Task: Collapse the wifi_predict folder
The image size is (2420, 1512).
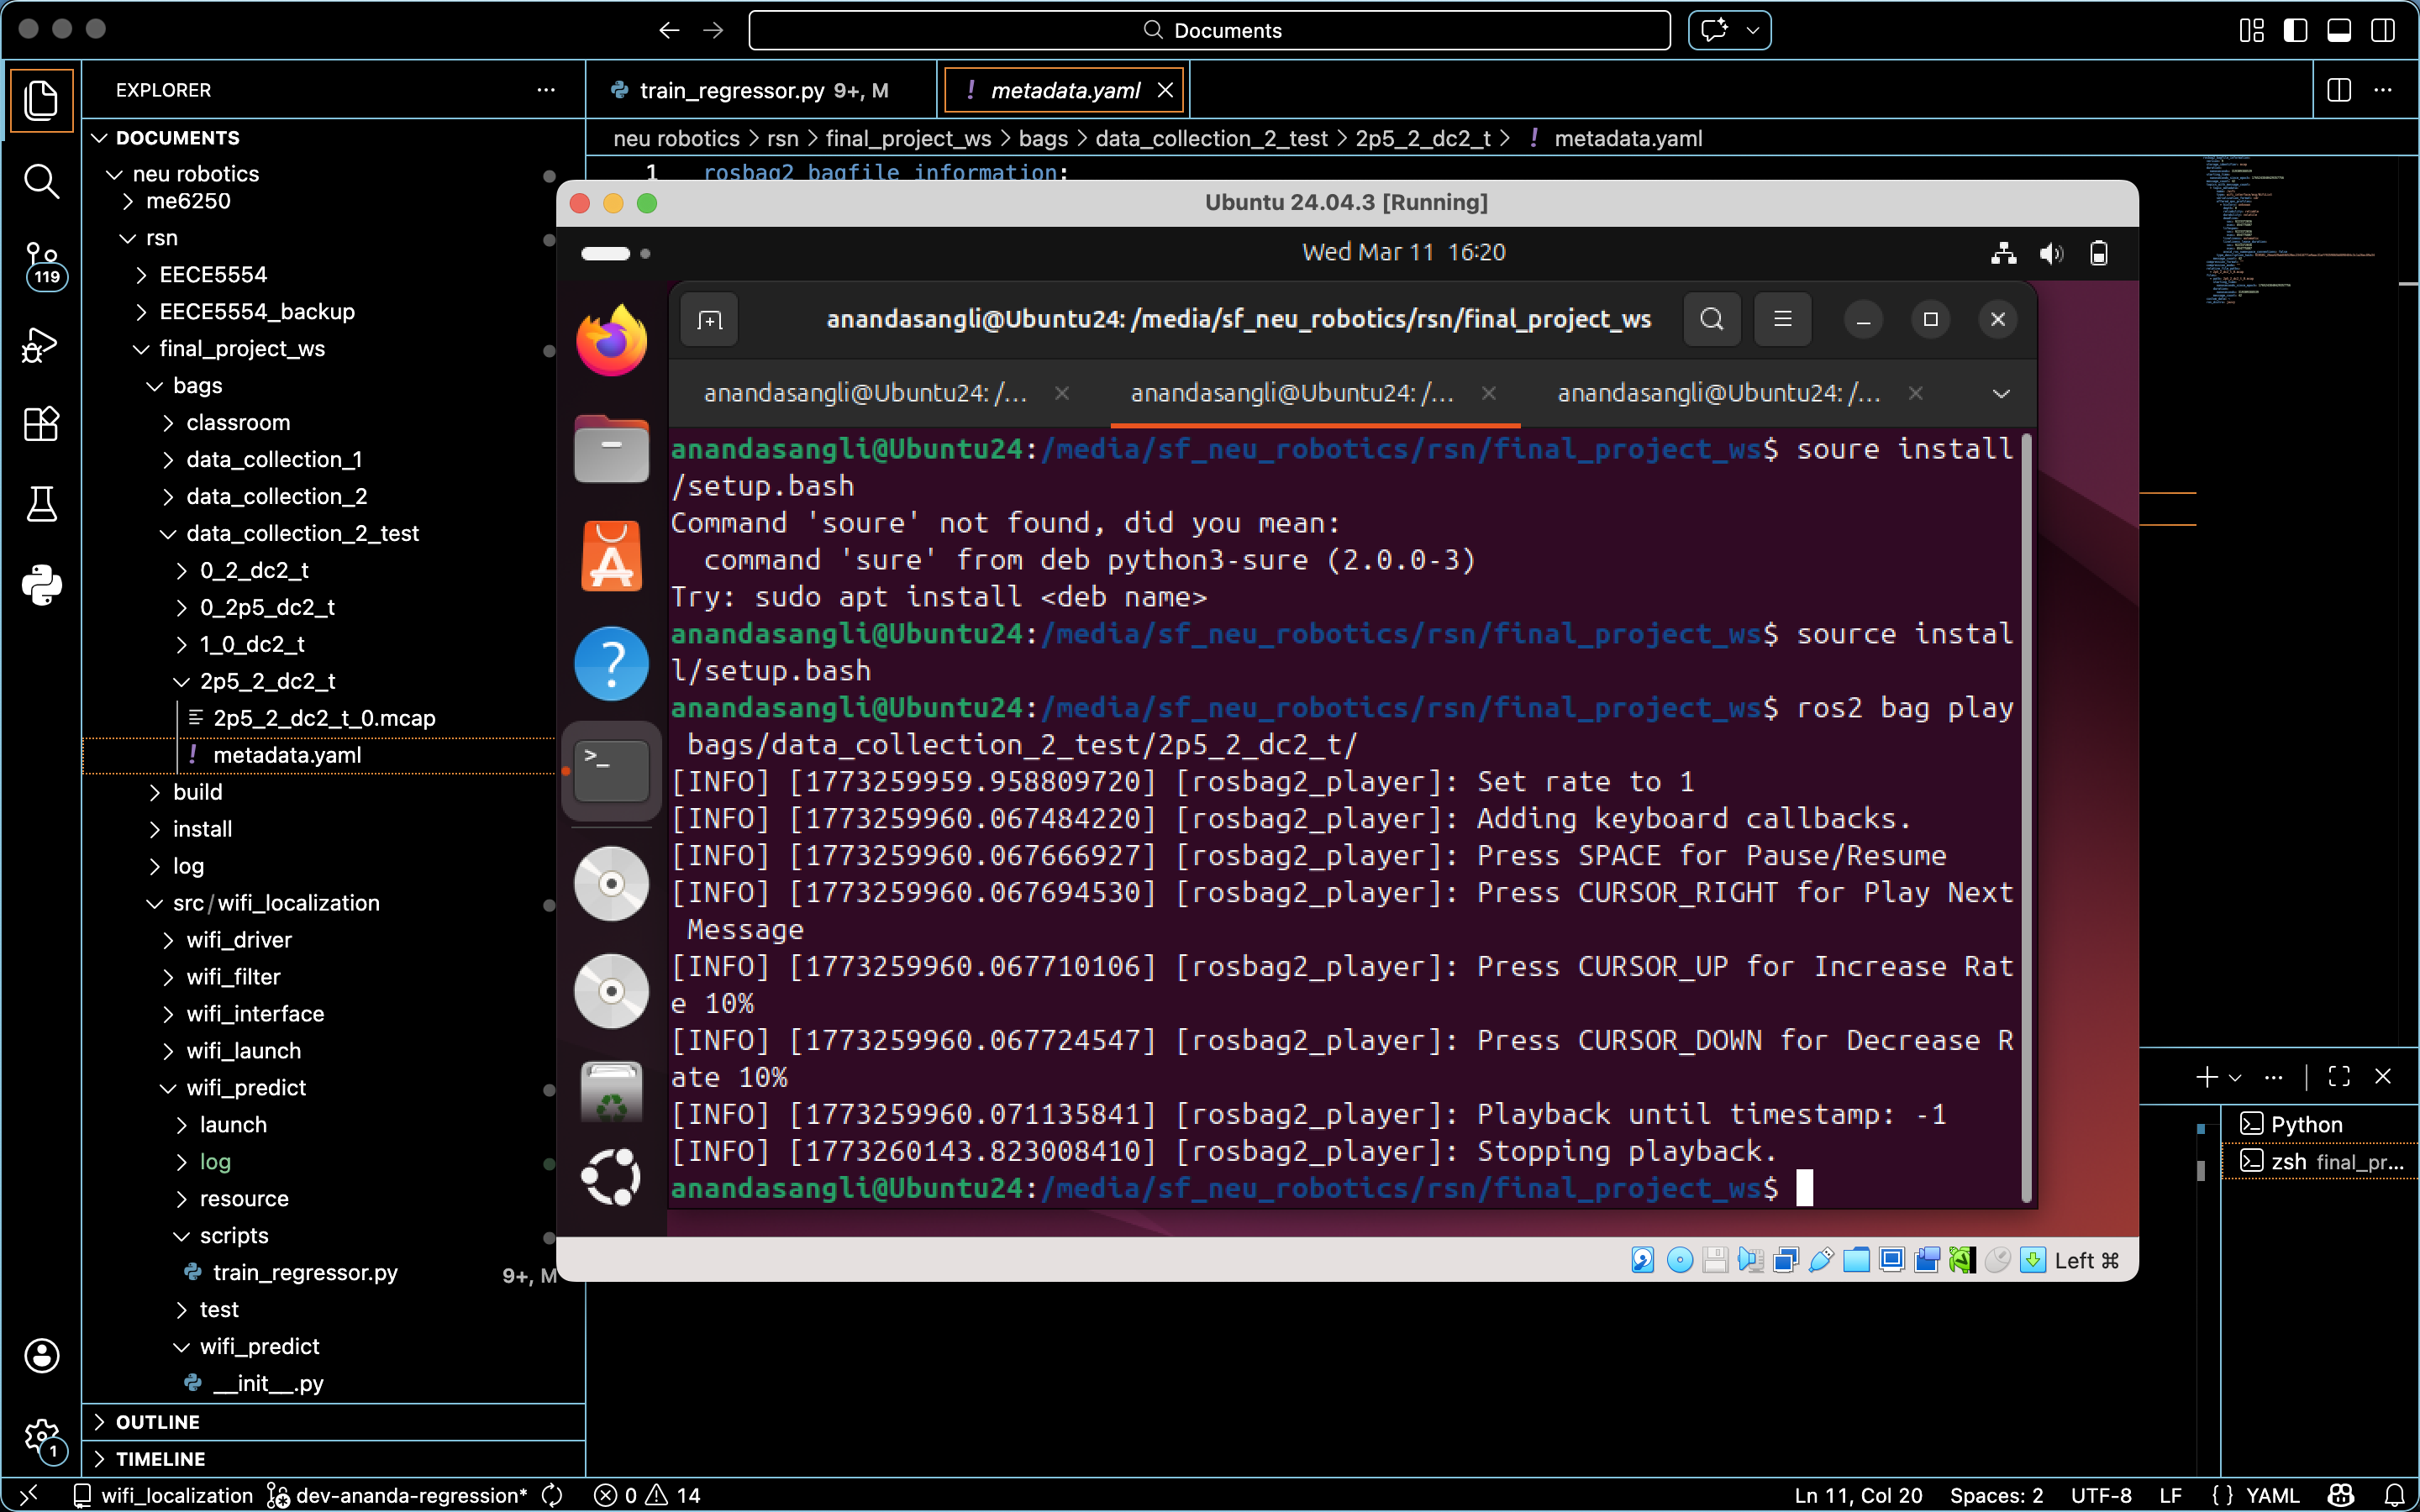Action: pyautogui.click(x=246, y=1087)
